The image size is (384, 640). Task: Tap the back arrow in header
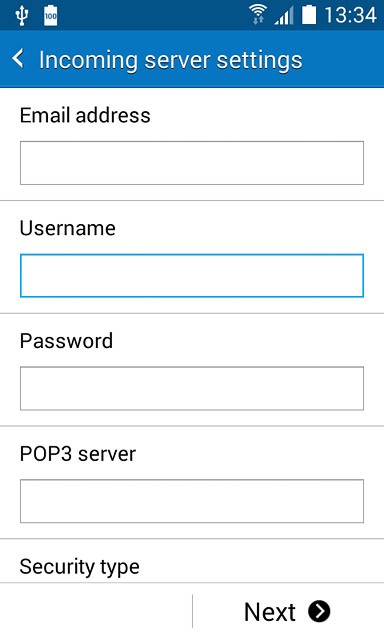[18, 59]
